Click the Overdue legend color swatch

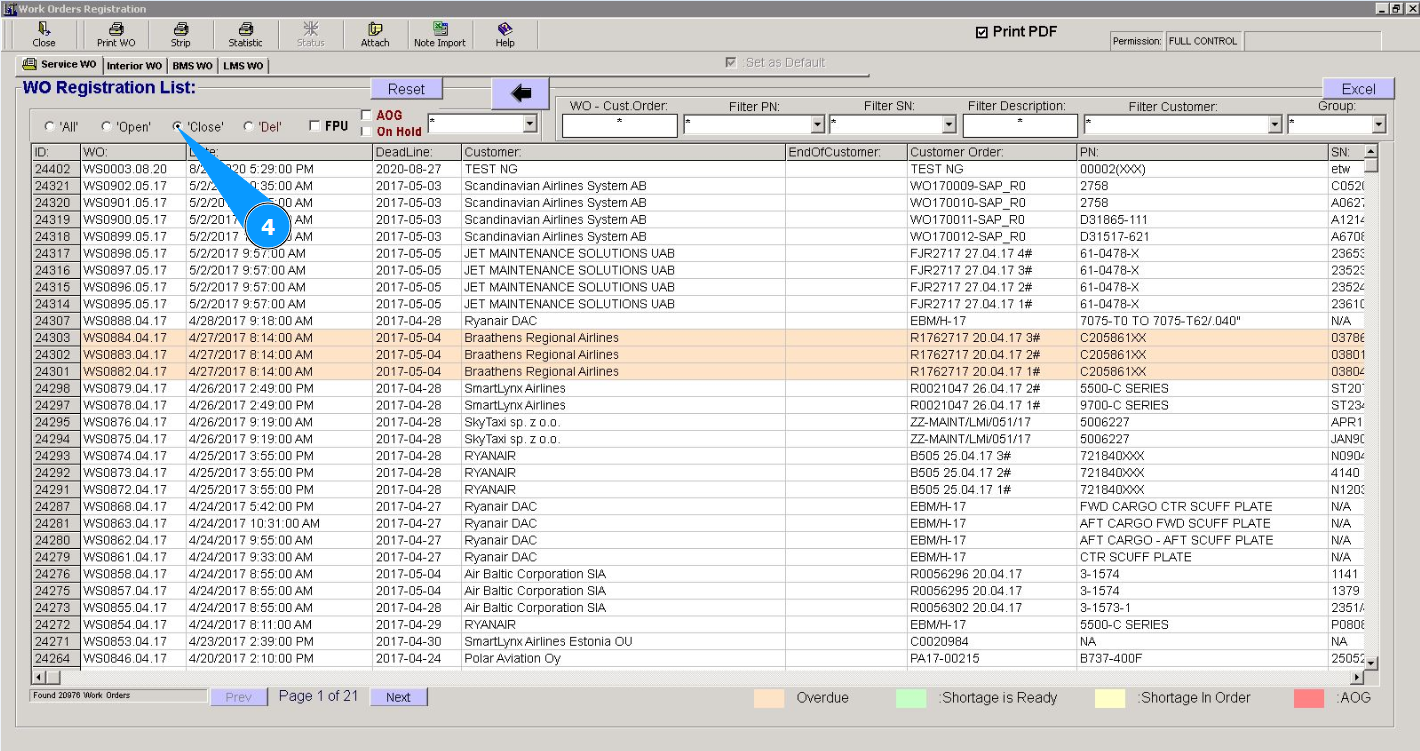coord(769,698)
